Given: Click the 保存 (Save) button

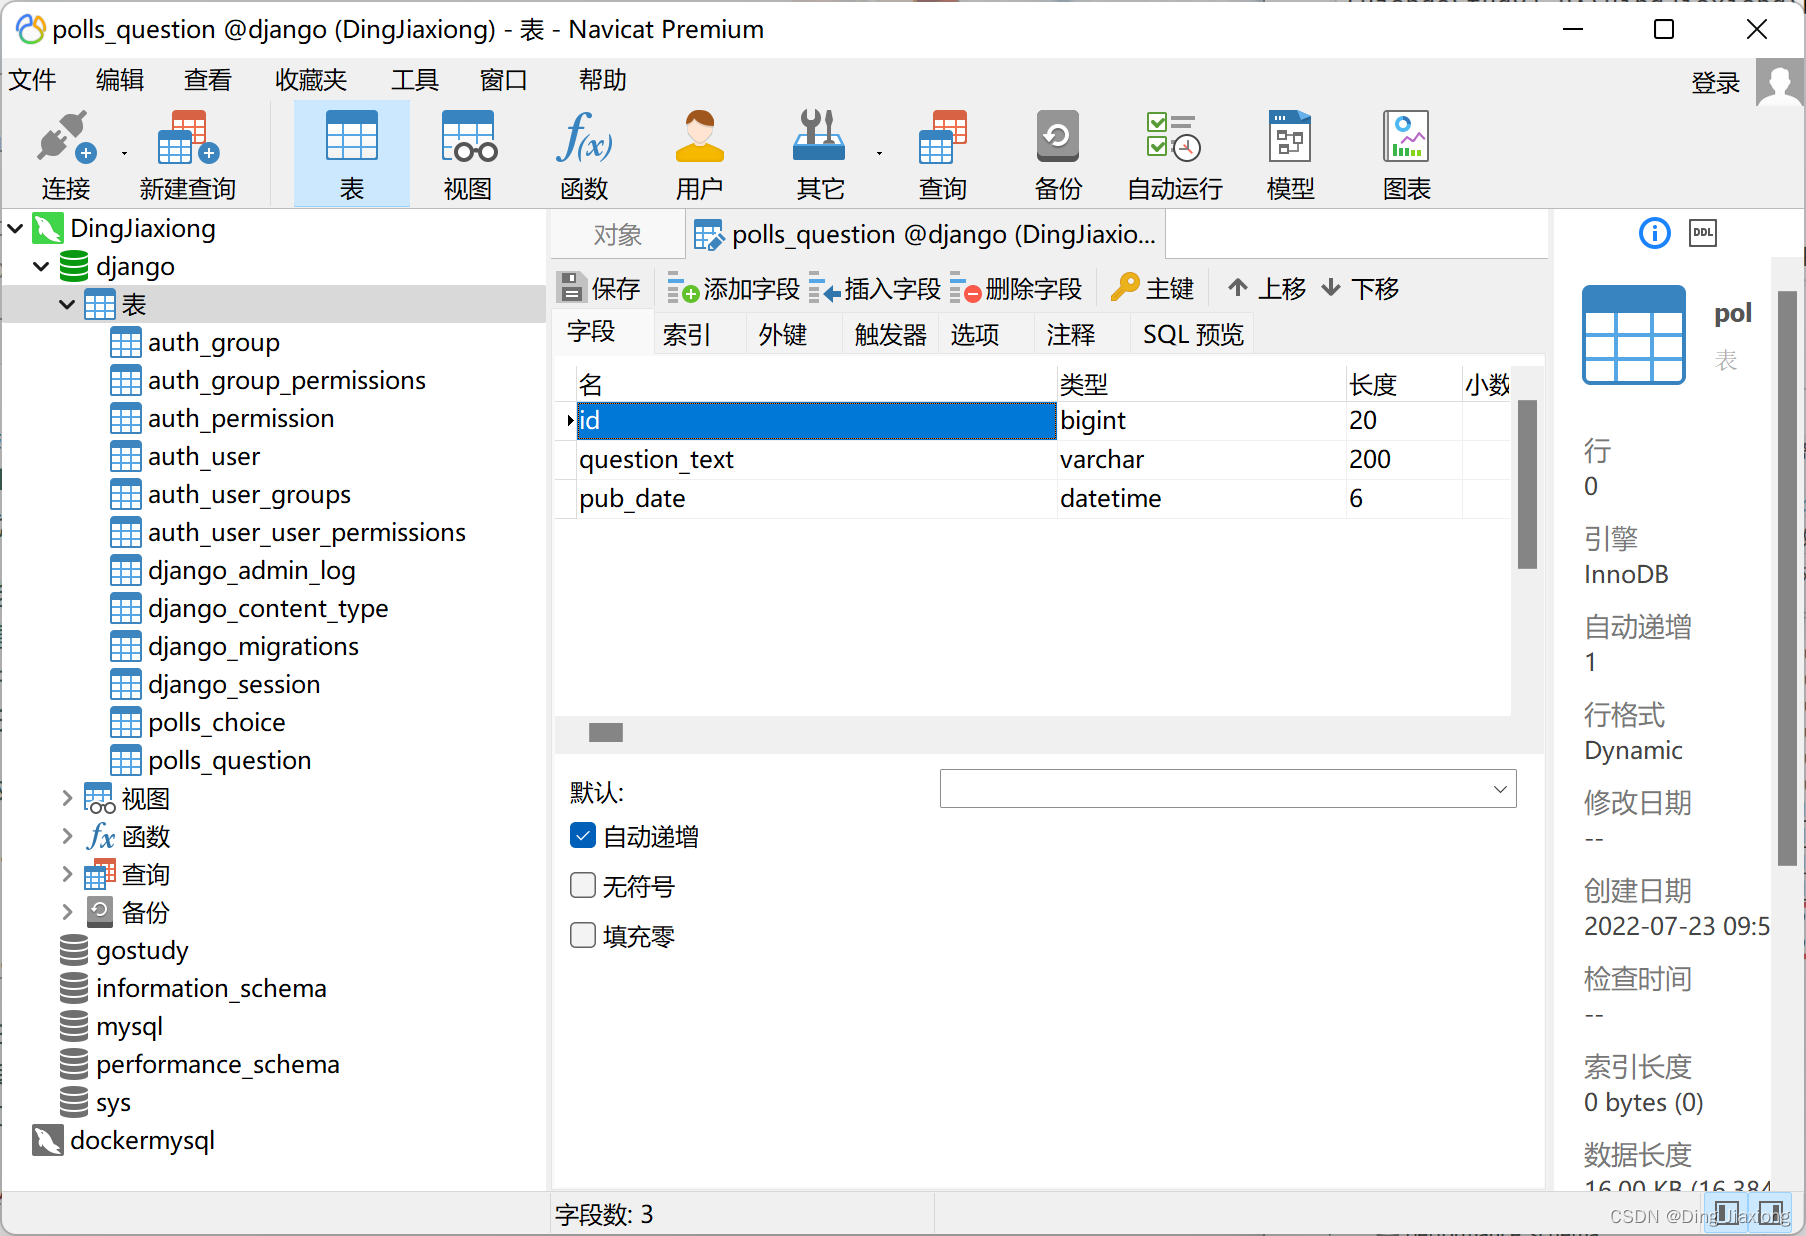Looking at the screenshot, I should click(599, 288).
